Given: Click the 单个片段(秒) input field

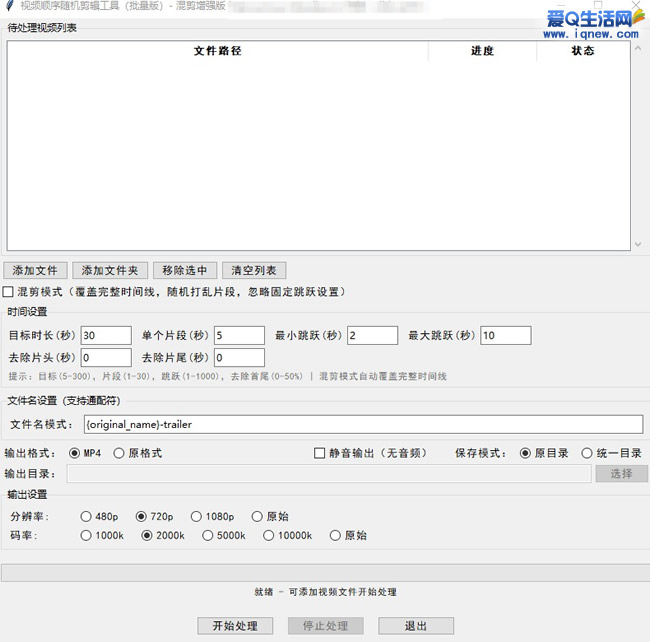Looking at the screenshot, I should click(239, 335).
